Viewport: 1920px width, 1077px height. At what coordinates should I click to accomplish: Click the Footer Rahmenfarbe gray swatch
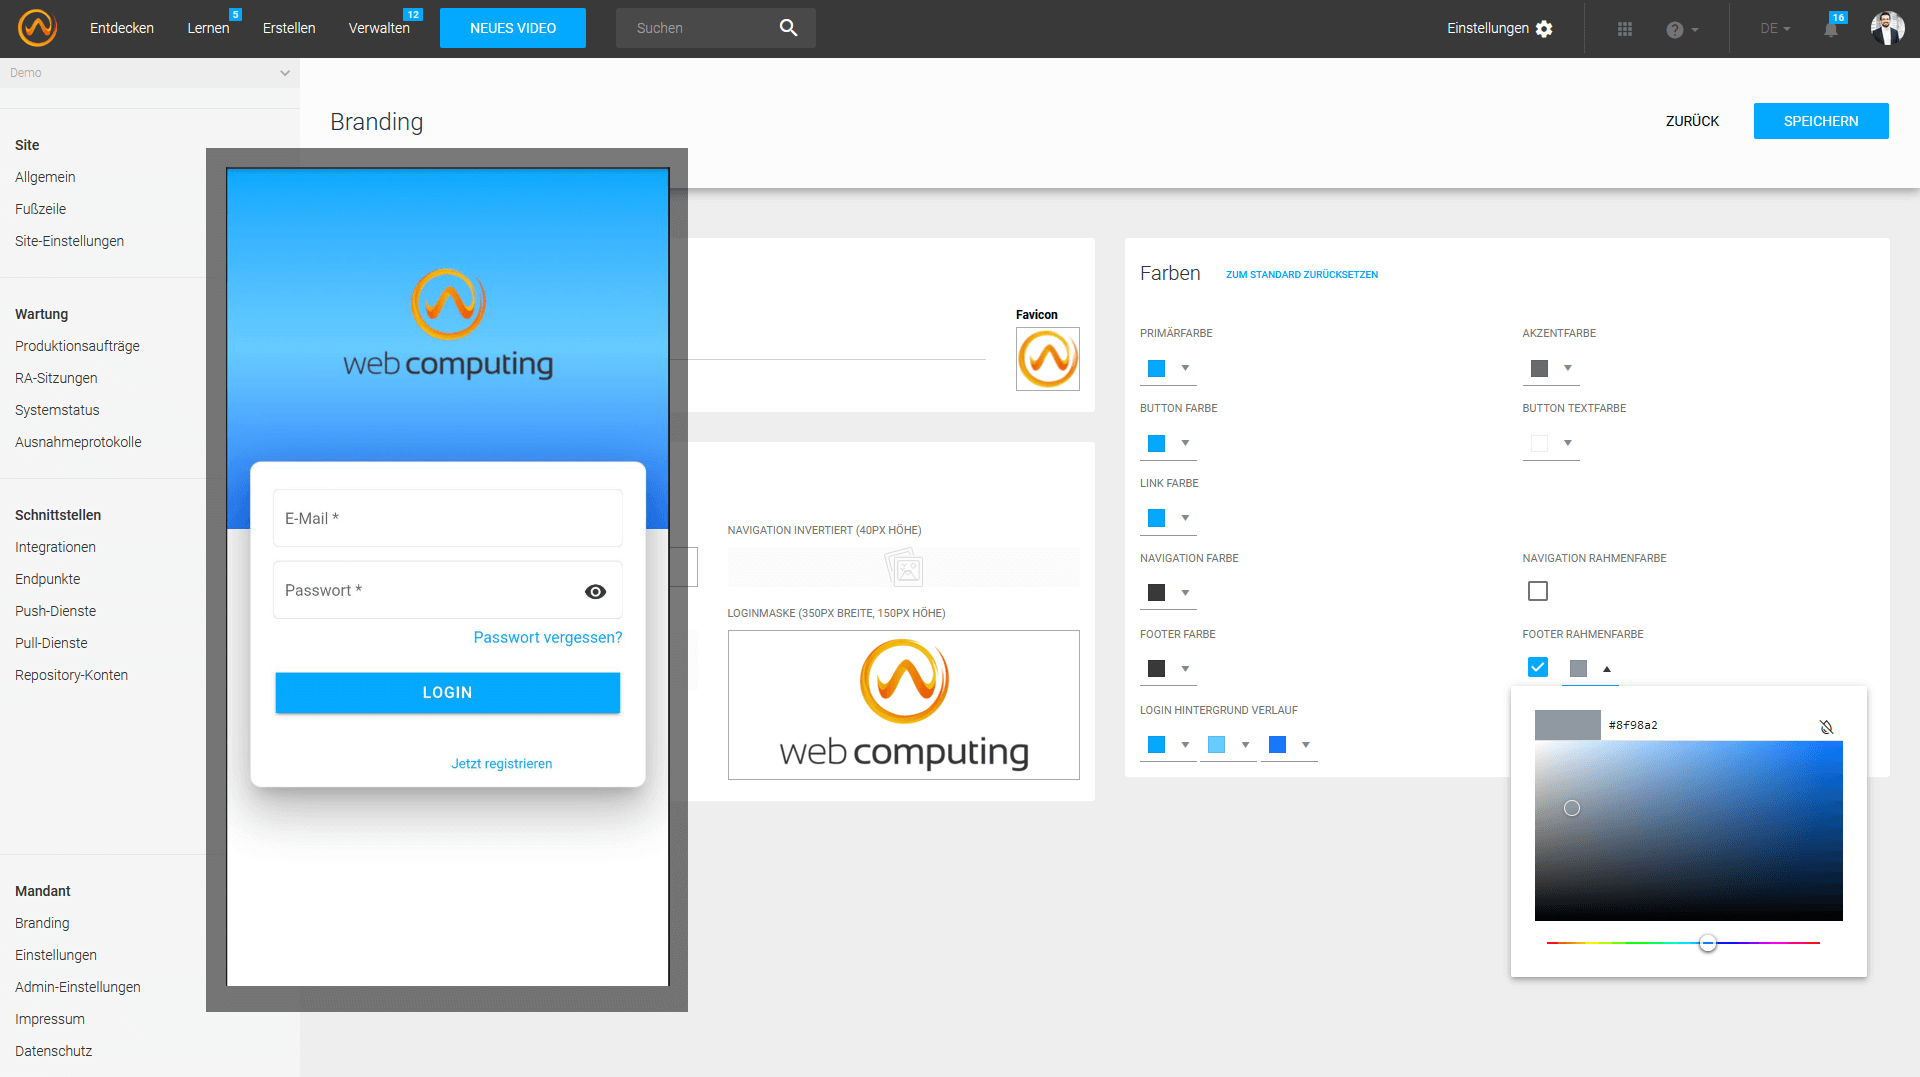click(x=1578, y=668)
